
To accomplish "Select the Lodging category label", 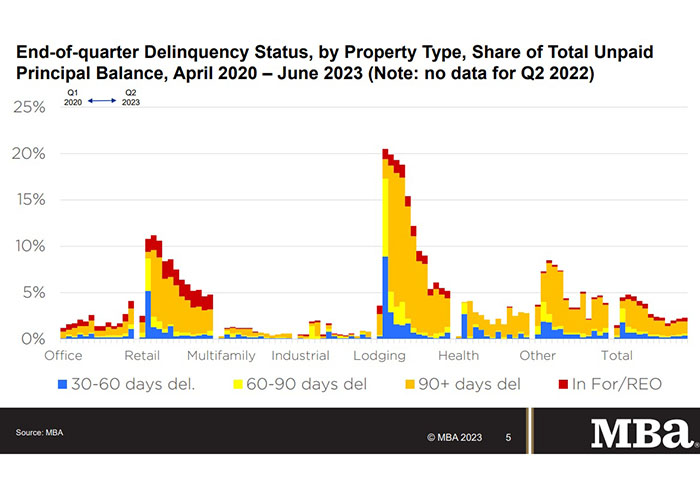I will [x=379, y=355].
